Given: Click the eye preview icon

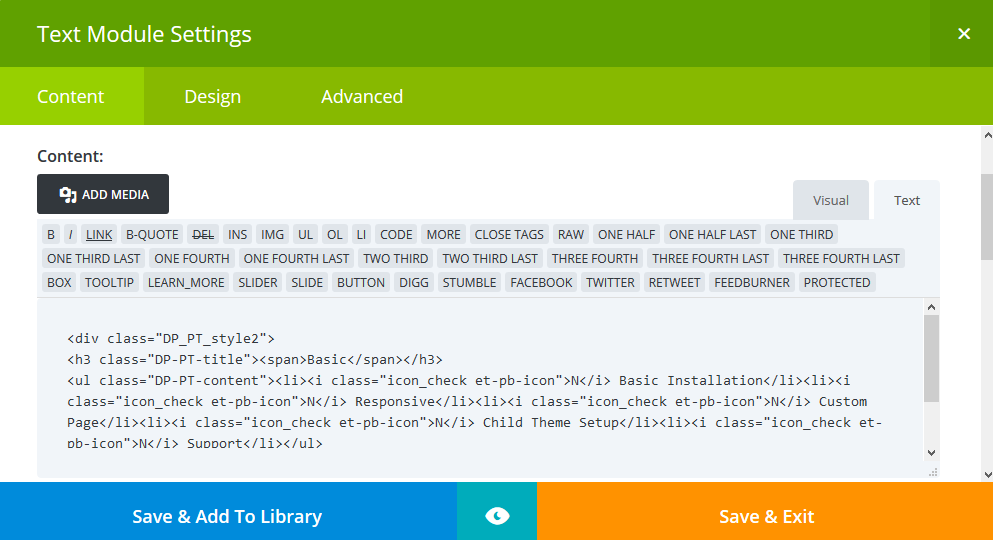Looking at the screenshot, I should pyautogui.click(x=496, y=516).
